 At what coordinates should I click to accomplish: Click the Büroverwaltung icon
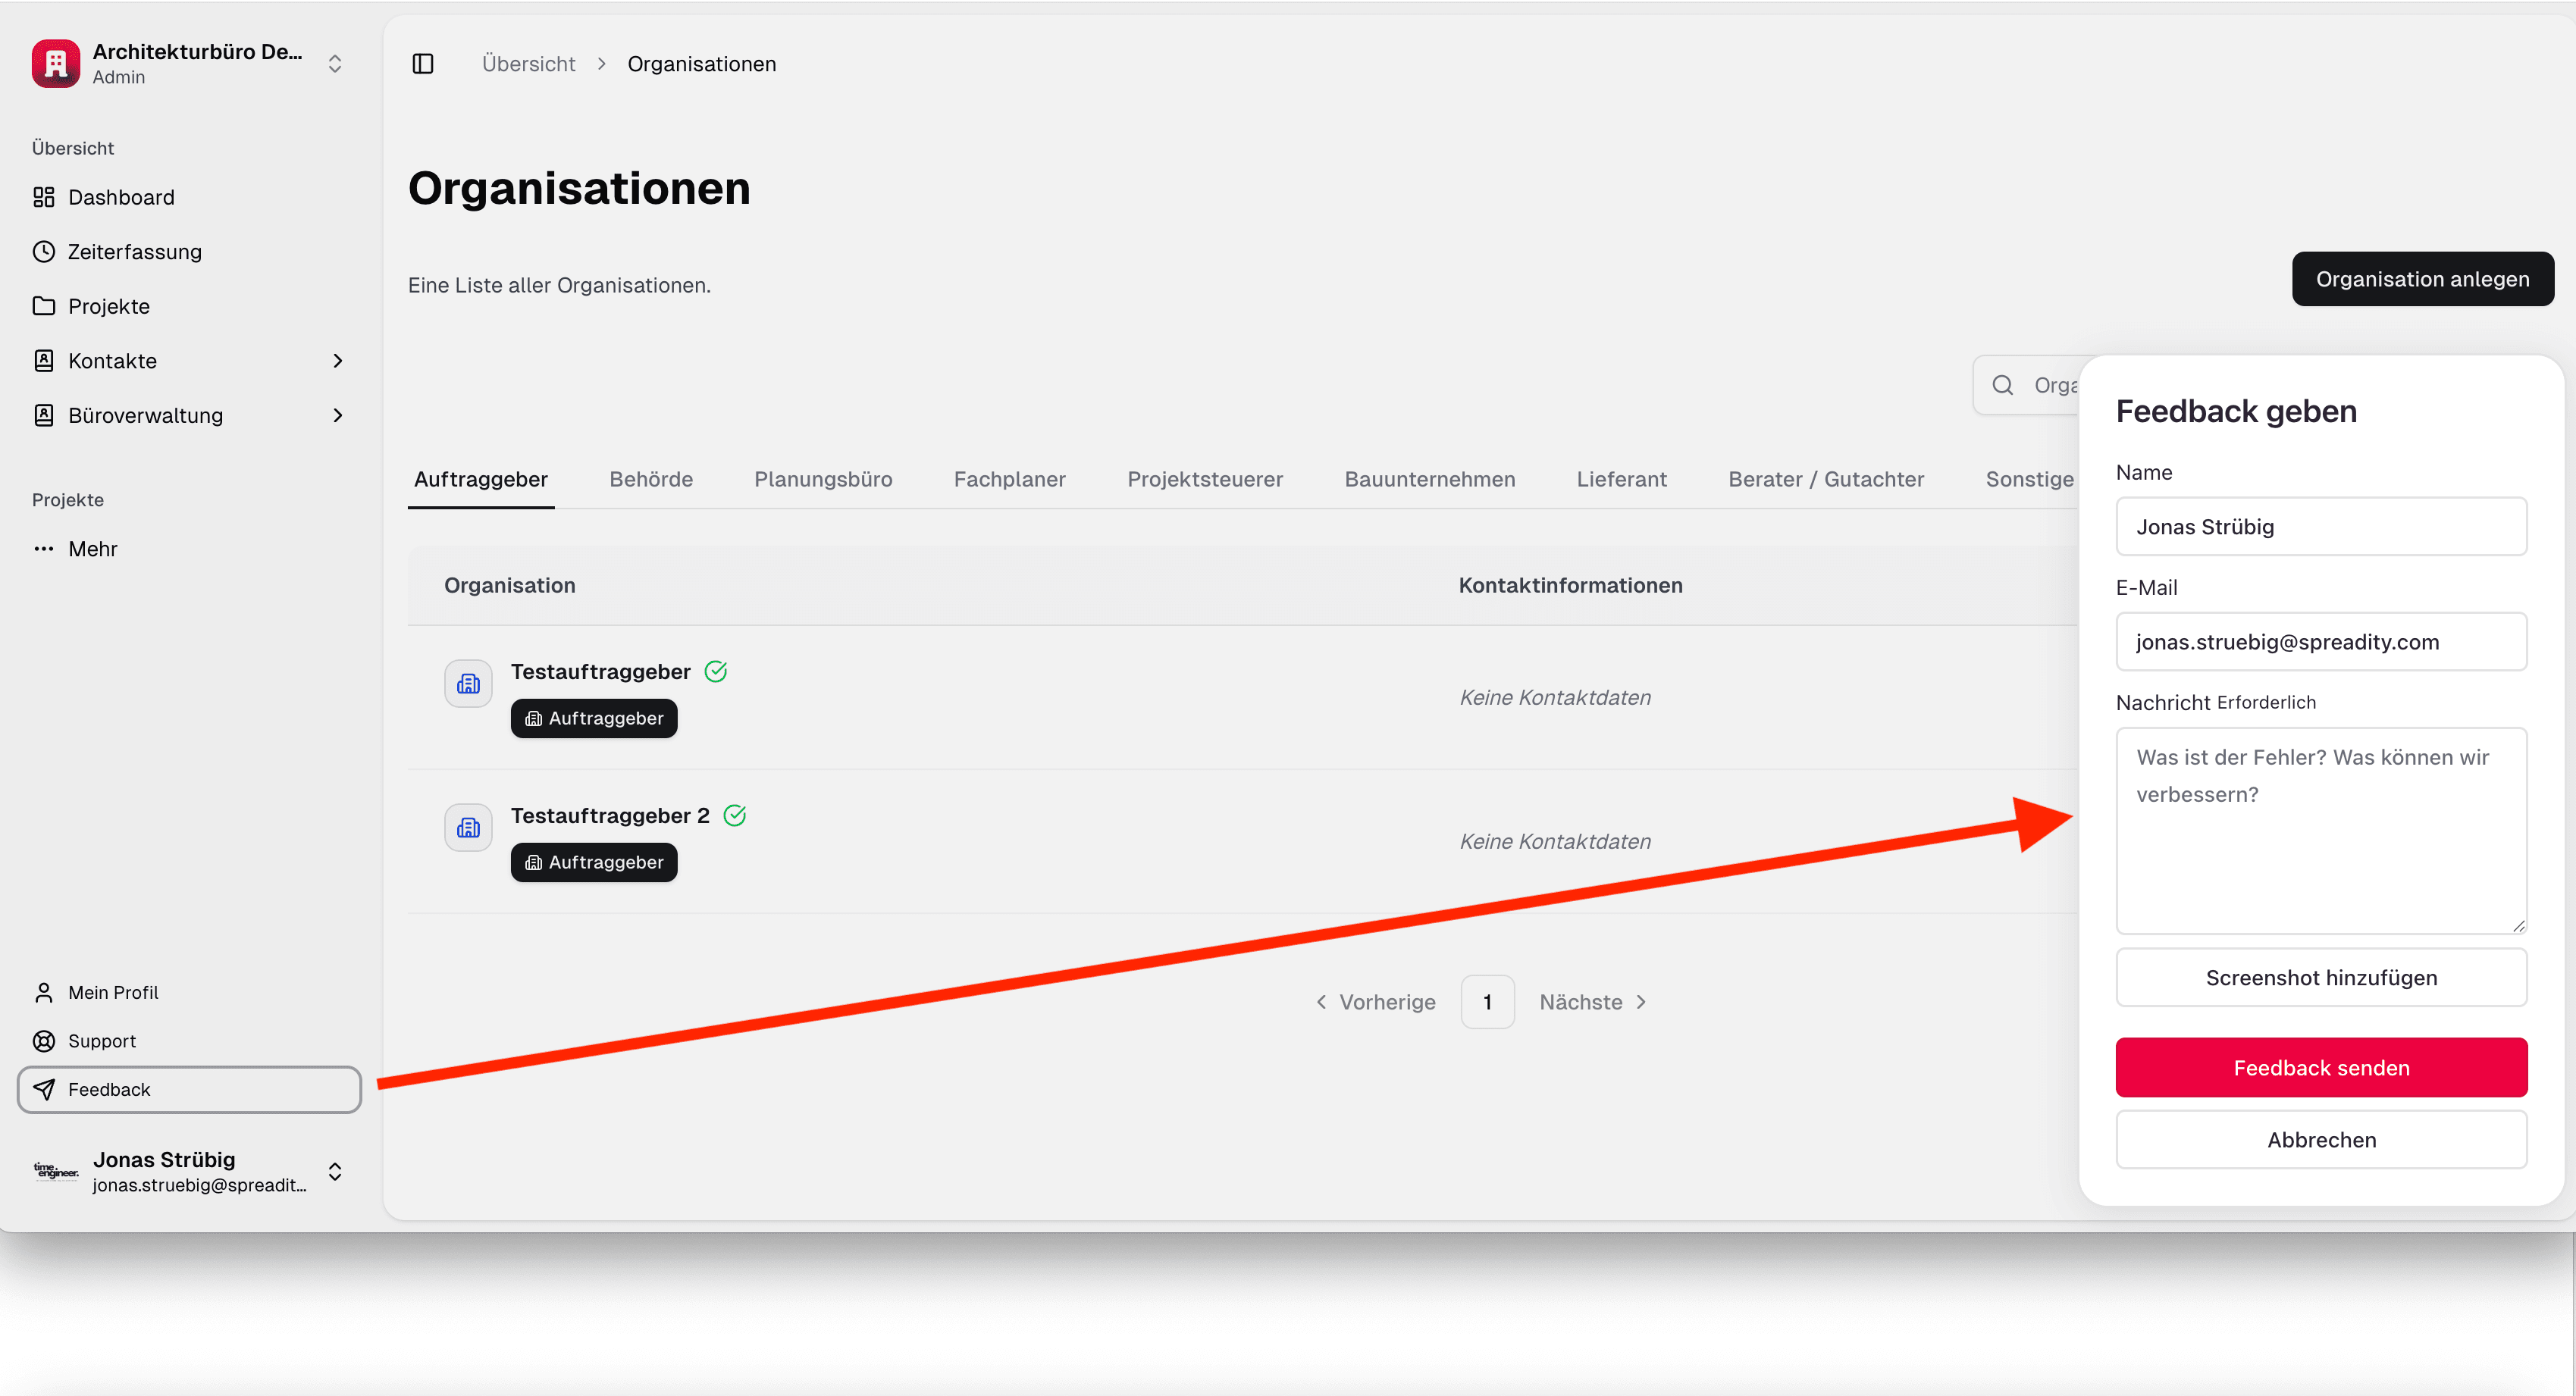click(44, 415)
